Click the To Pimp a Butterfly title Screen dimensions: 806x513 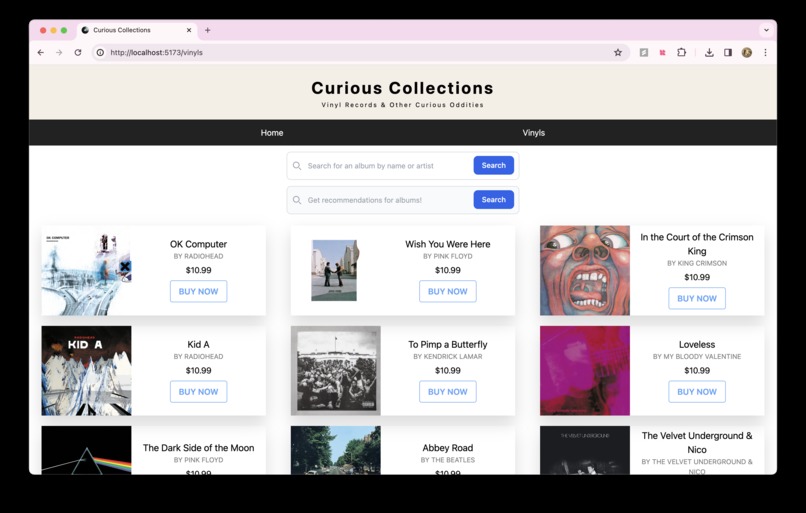pyautogui.click(x=448, y=344)
